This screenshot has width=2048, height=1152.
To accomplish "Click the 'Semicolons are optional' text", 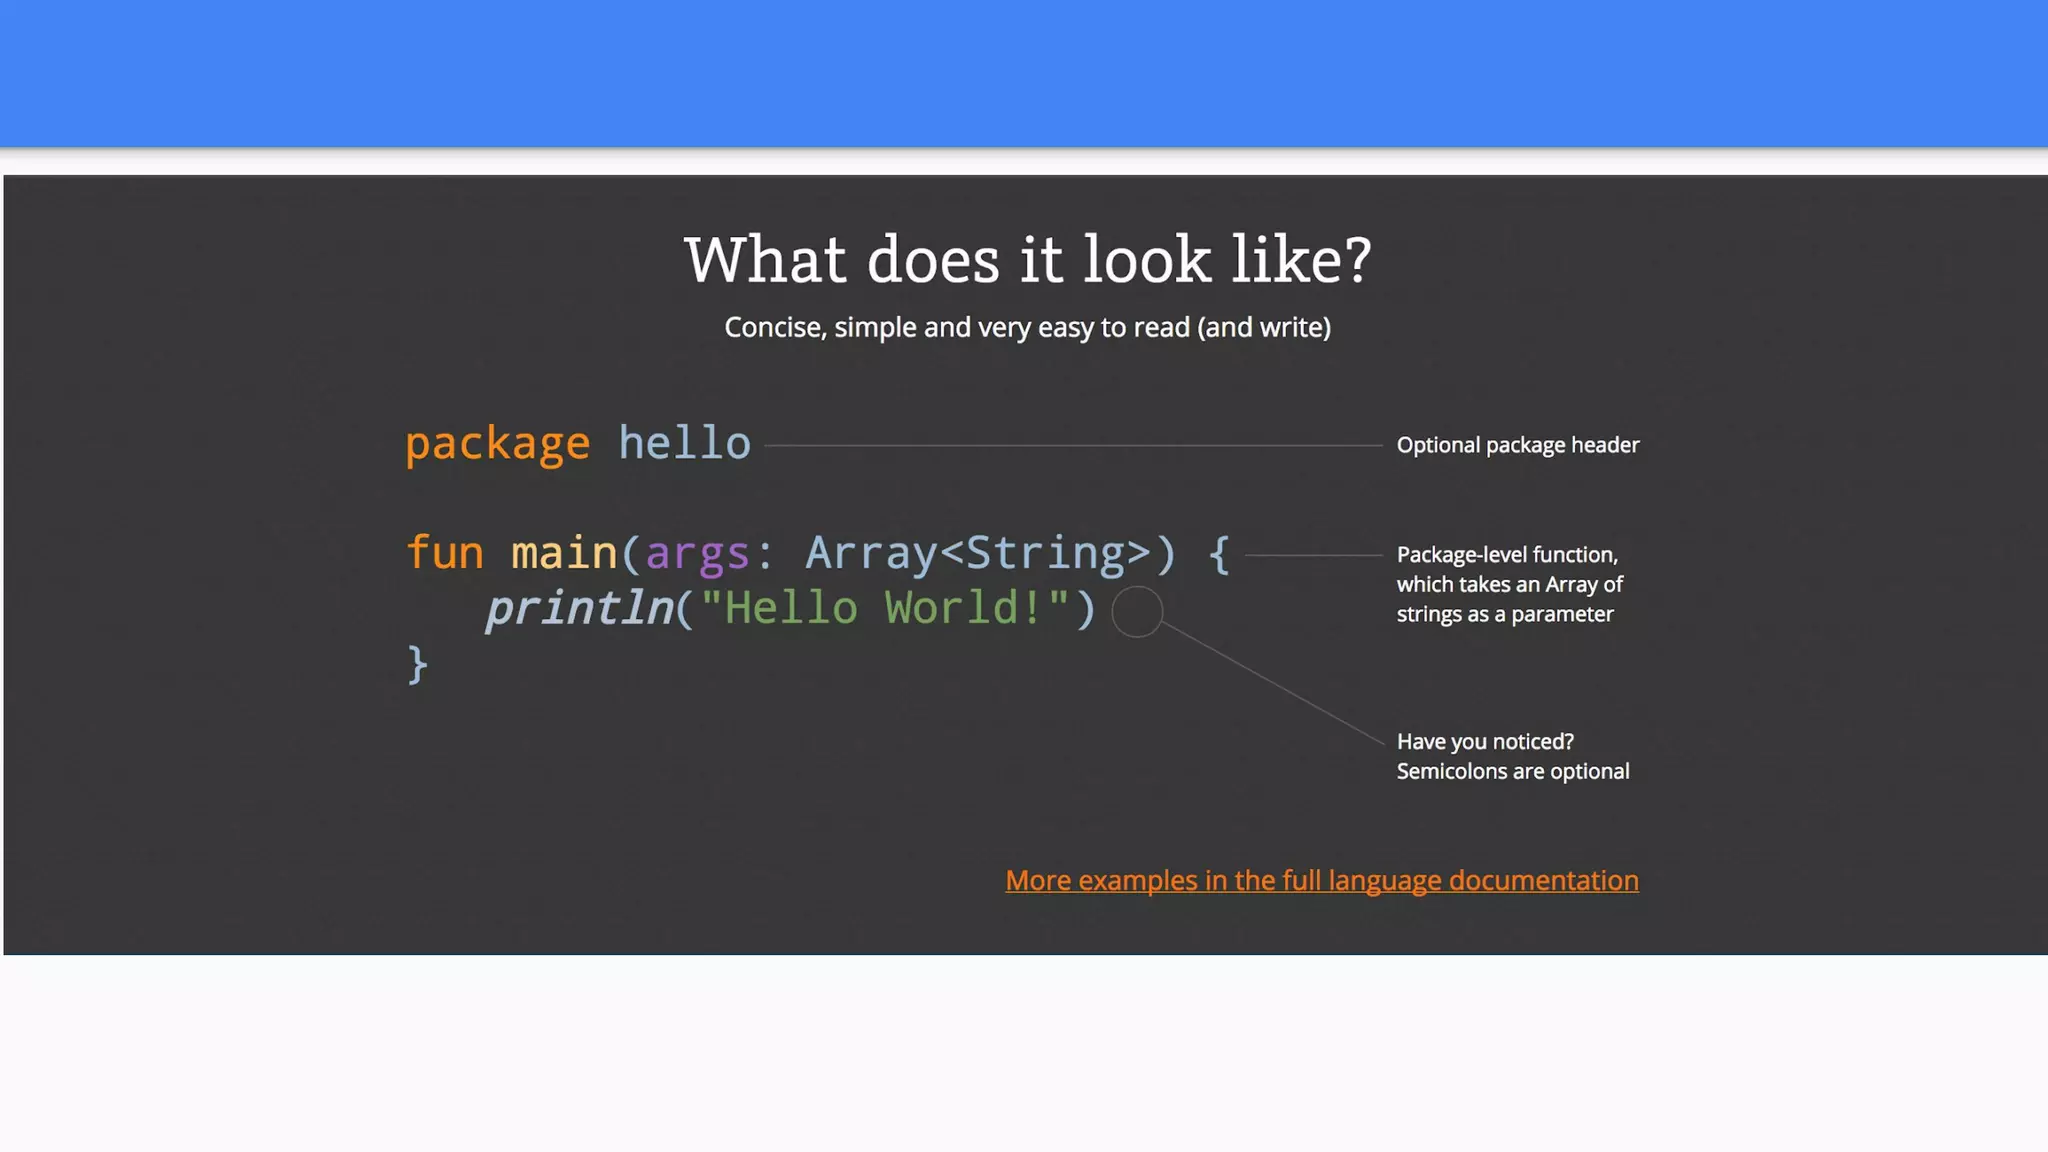I will click(1512, 772).
